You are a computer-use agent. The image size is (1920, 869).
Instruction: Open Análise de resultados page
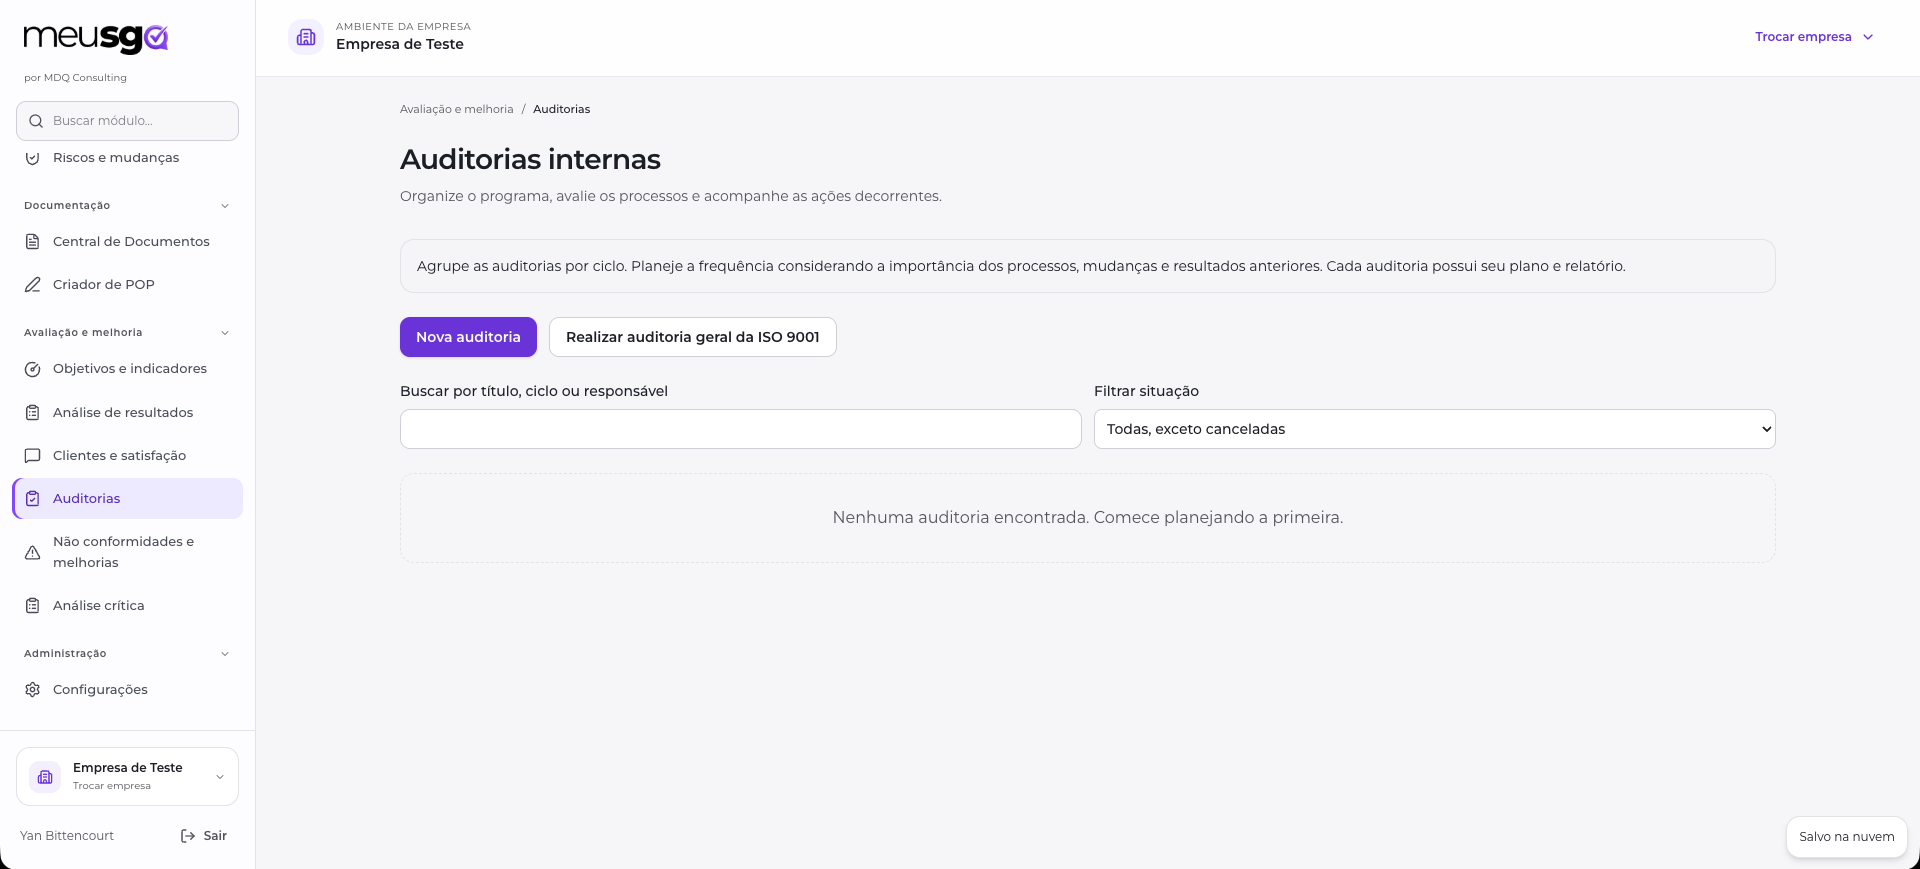127,413
